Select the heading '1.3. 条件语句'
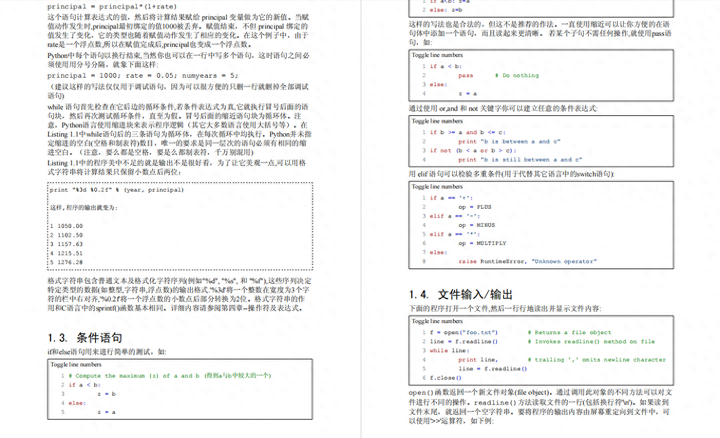Screen dimensions: 720x438 click(x=85, y=338)
